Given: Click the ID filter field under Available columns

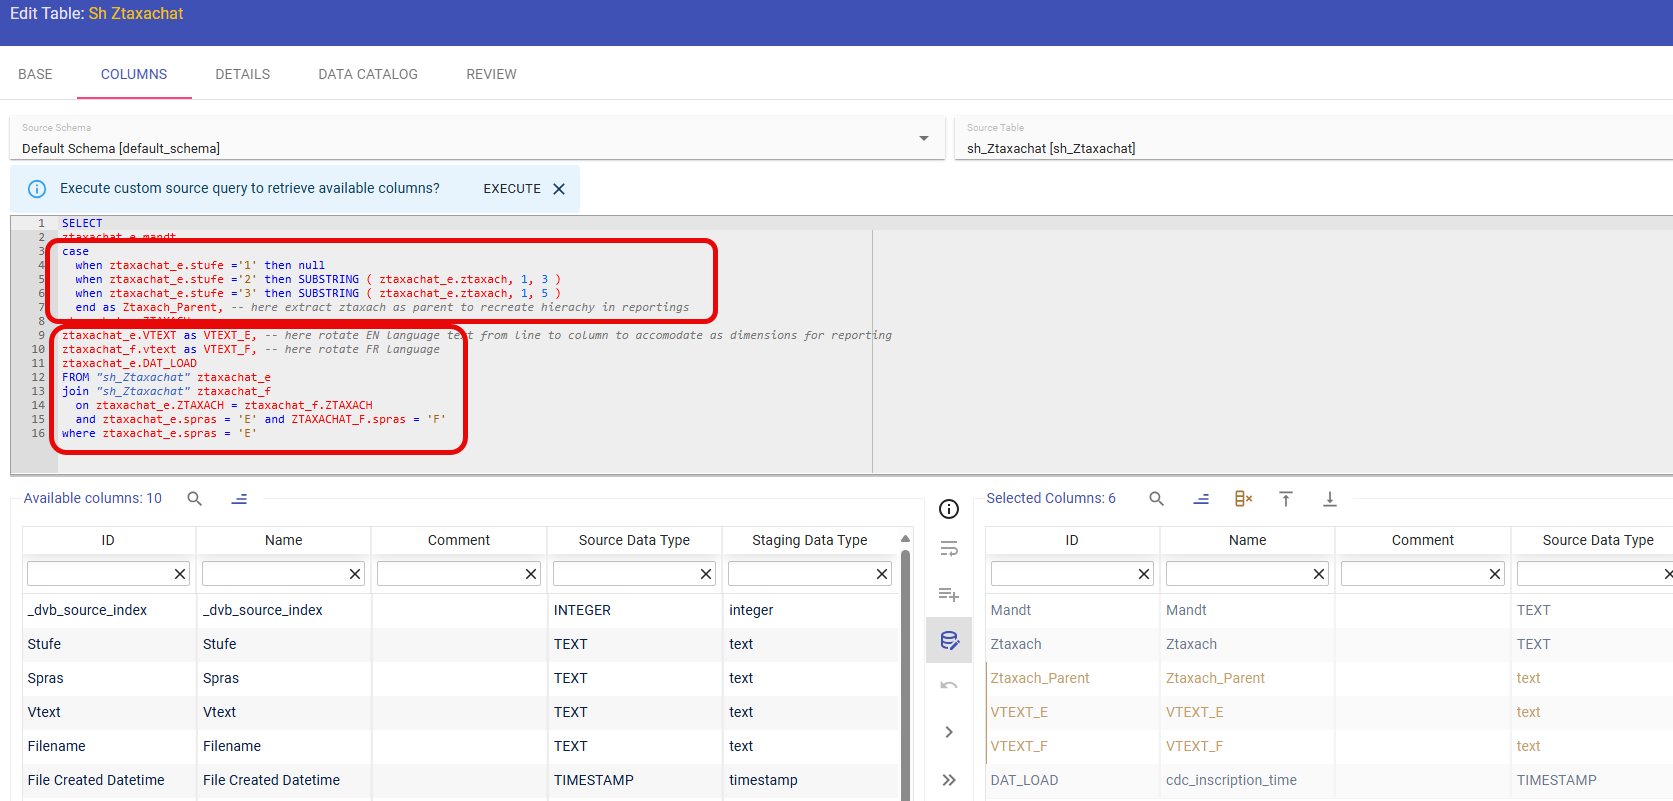Looking at the screenshot, I should [x=99, y=574].
